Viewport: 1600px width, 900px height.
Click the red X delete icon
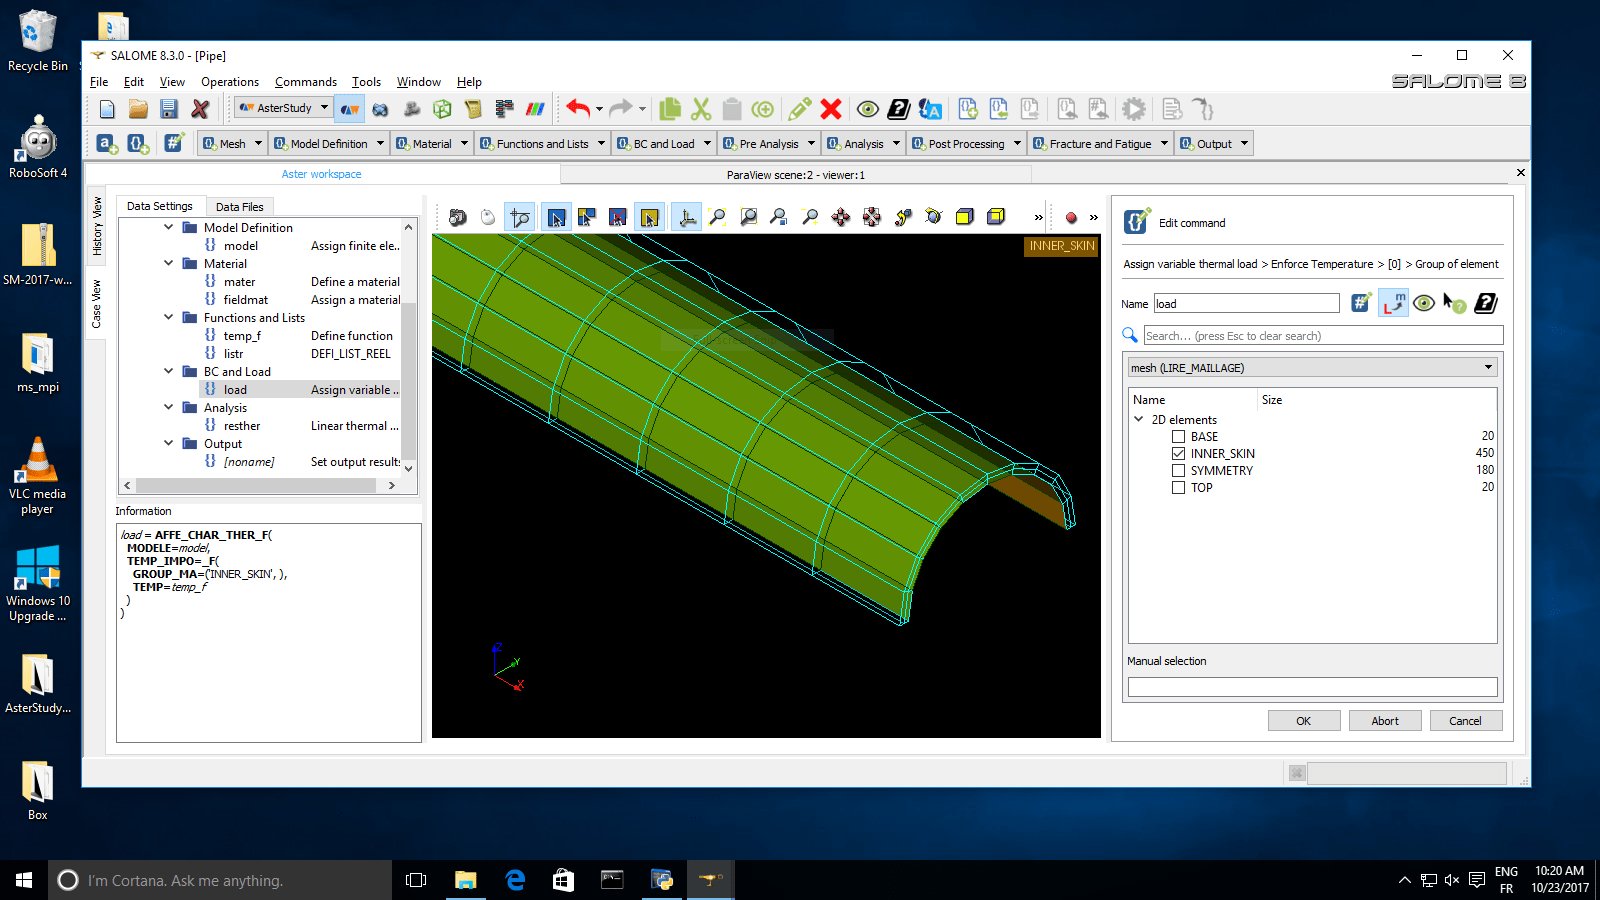click(830, 109)
